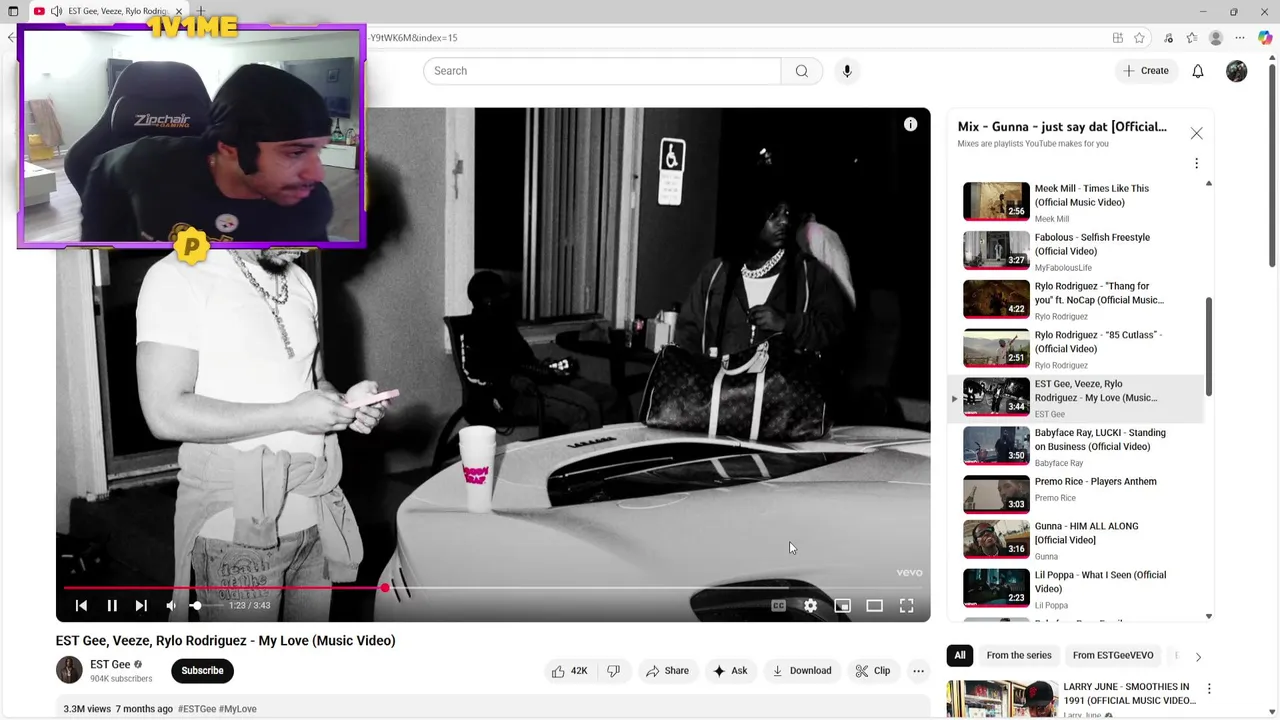Open YouTube account avatar menu

[x=1237, y=71]
